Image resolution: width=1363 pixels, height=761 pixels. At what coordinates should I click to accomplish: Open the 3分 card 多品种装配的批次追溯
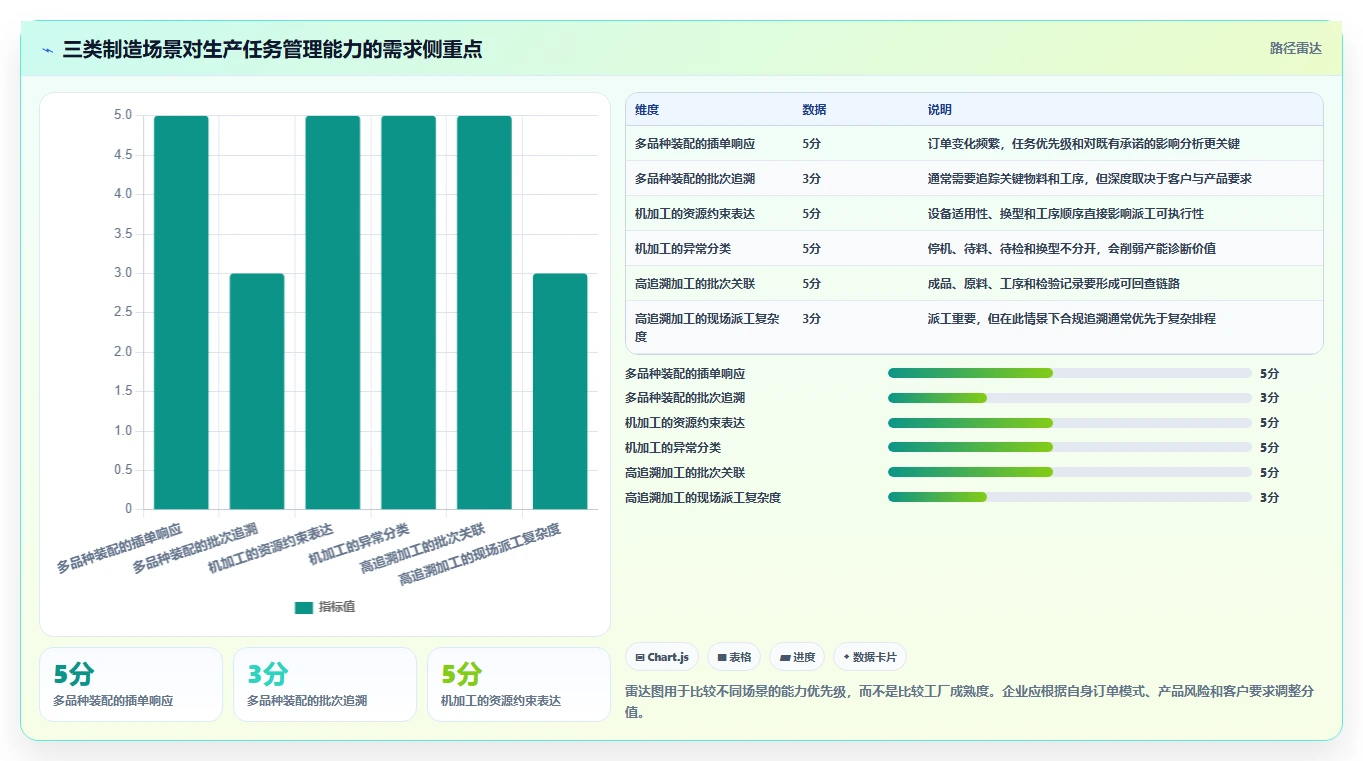(325, 684)
